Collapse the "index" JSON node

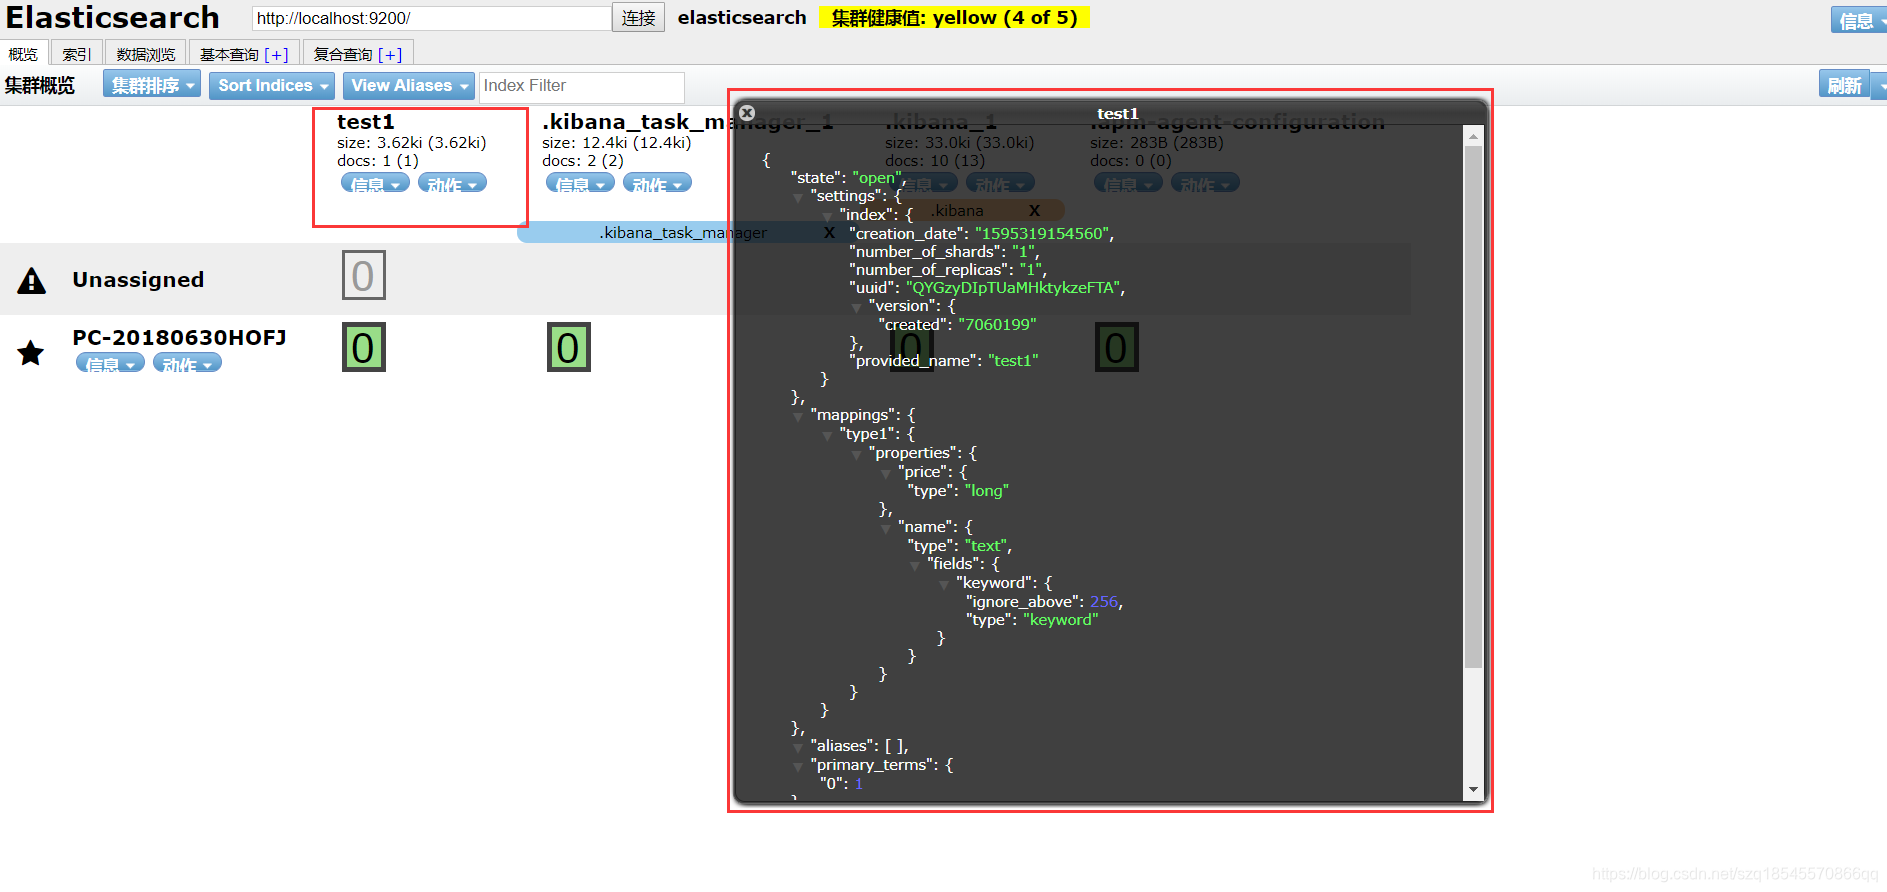click(x=827, y=216)
